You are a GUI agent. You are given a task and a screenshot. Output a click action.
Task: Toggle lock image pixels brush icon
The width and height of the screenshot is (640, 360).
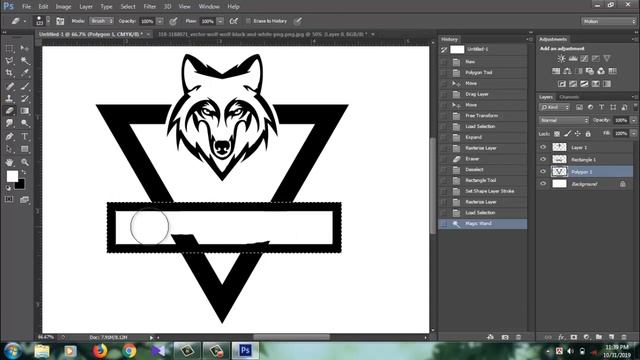pyautogui.click(x=567, y=133)
